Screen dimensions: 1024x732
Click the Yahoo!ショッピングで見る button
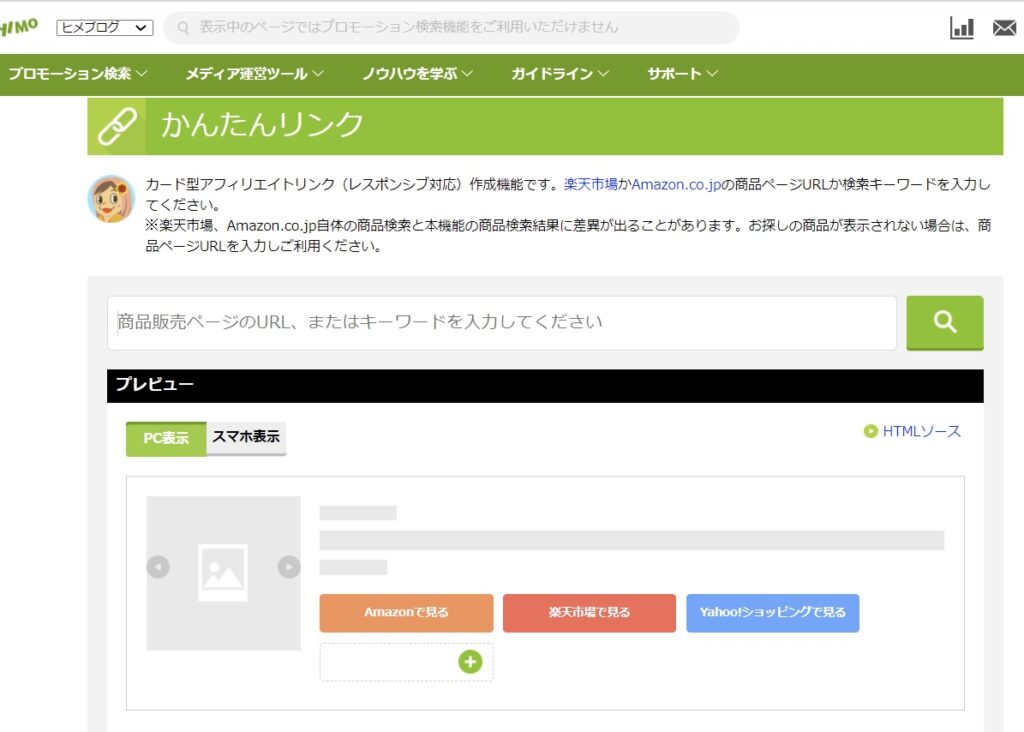(772, 613)
